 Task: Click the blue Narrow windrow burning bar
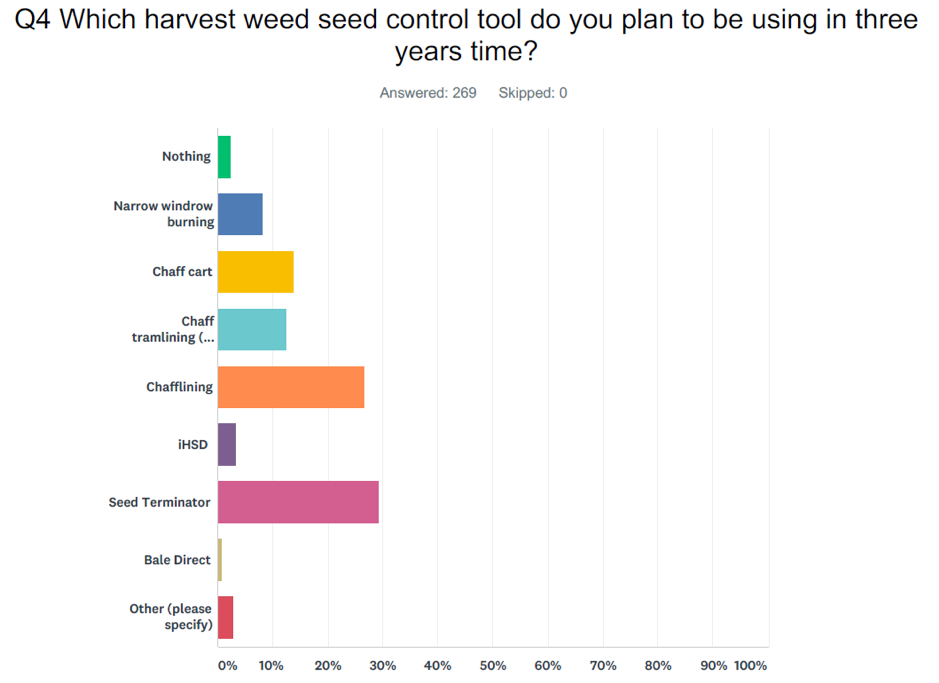(x=240, y=214)
